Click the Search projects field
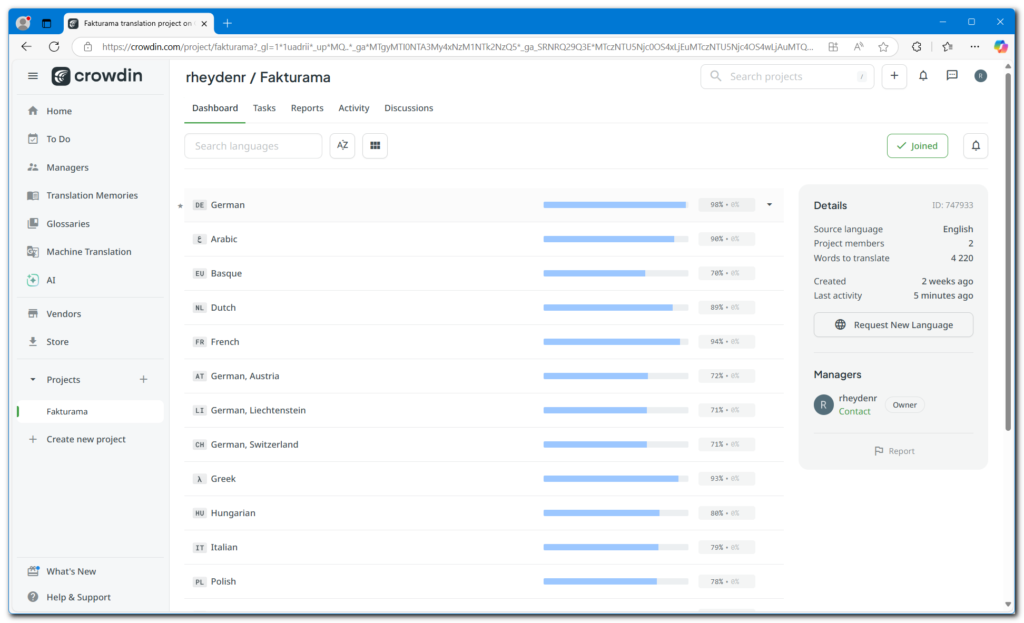This screenshot has height=623, width=1024. (787, 76)
